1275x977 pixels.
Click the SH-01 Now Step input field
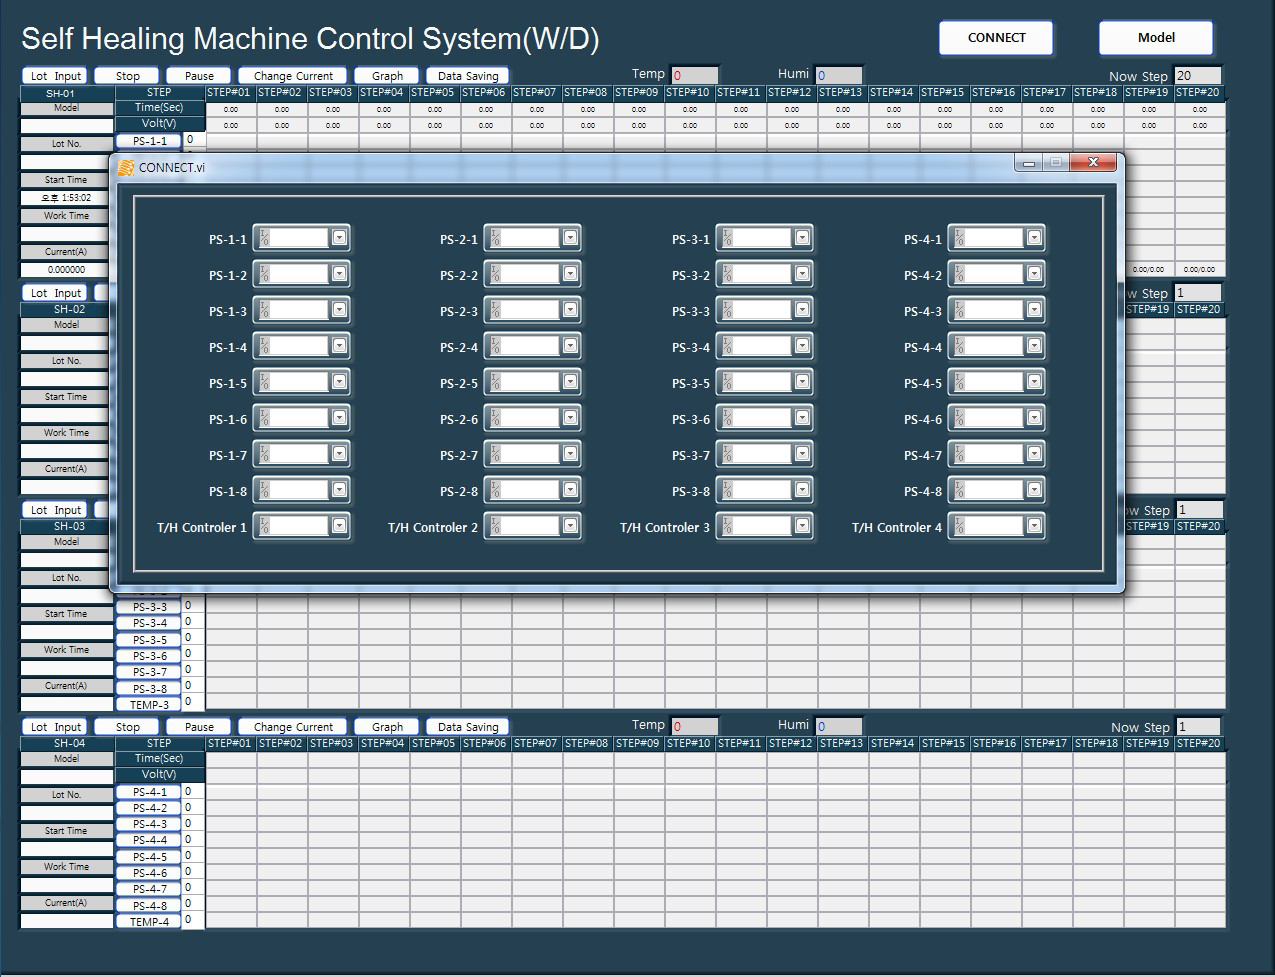pos(1197,76)
